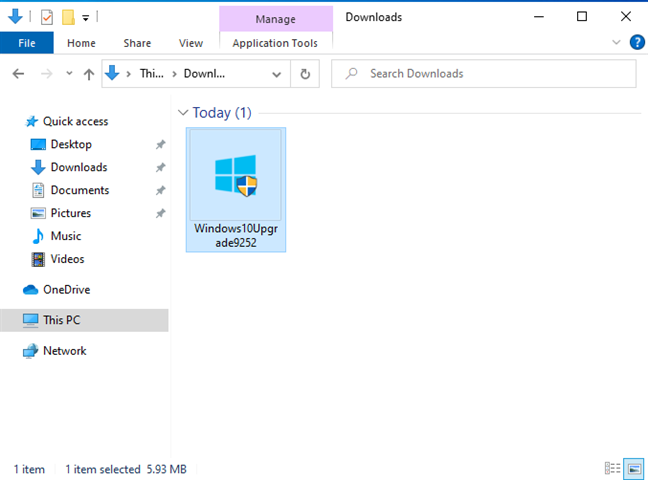Viewport: 648px width, 480px height.
Task: Select the Windows10Upgrade9252 file icon
Action: click(236, 175)
